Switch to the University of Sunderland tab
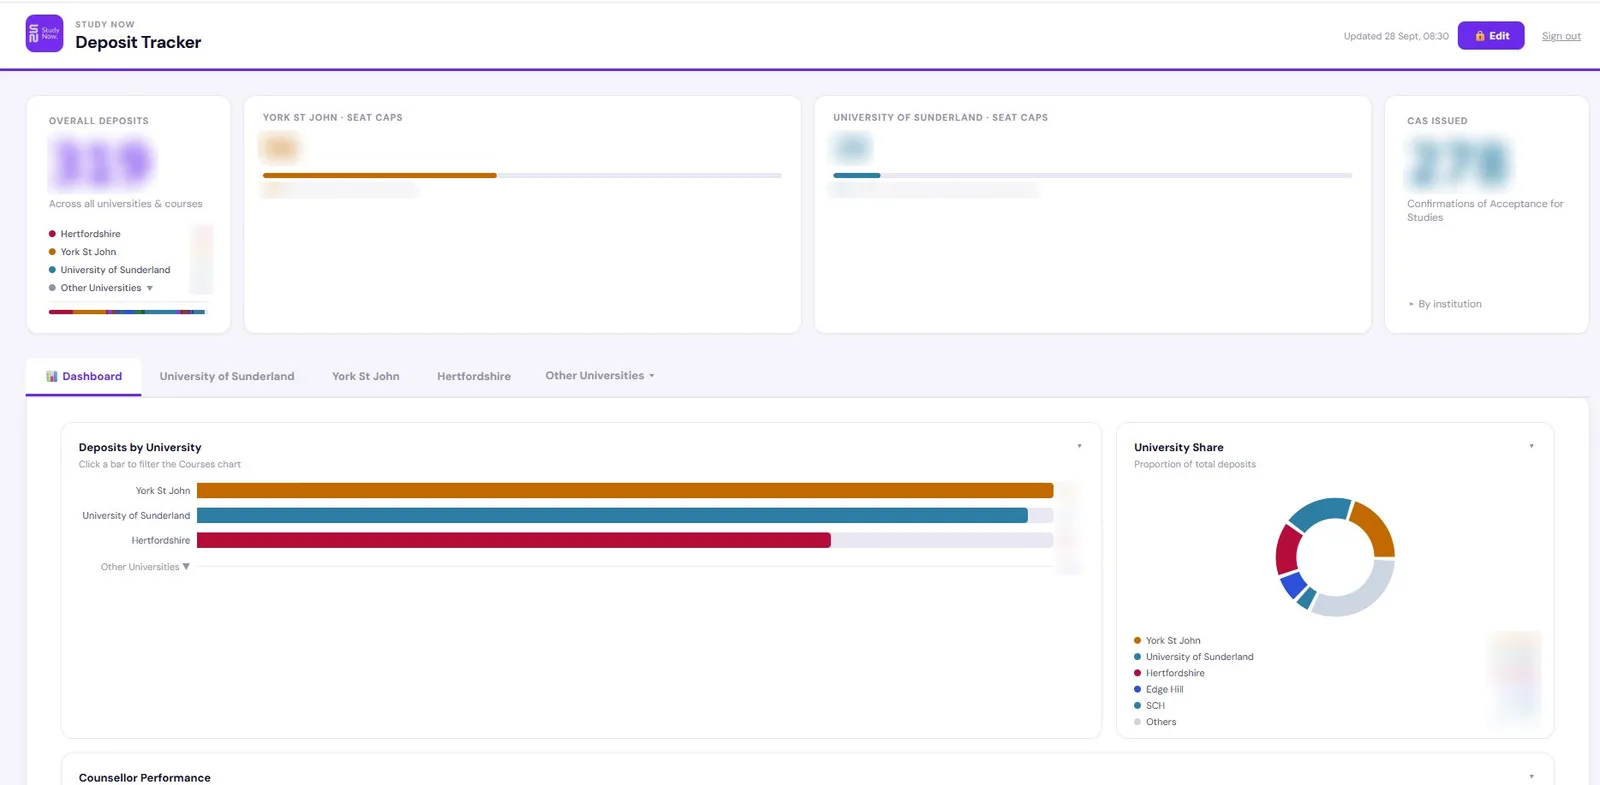1600x785 pixels. pyautogui.click(x=227, y=377)
